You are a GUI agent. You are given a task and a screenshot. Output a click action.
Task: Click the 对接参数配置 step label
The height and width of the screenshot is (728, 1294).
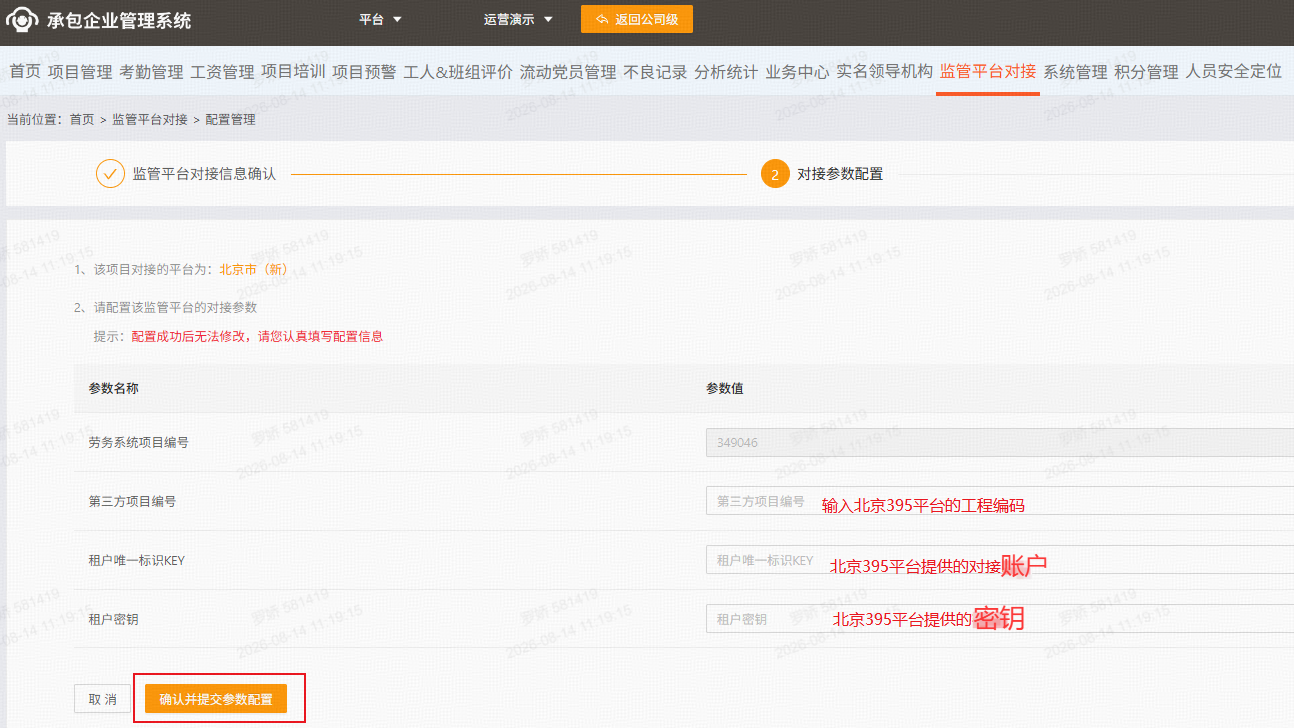pyautogui.click(x=840, y=174)
